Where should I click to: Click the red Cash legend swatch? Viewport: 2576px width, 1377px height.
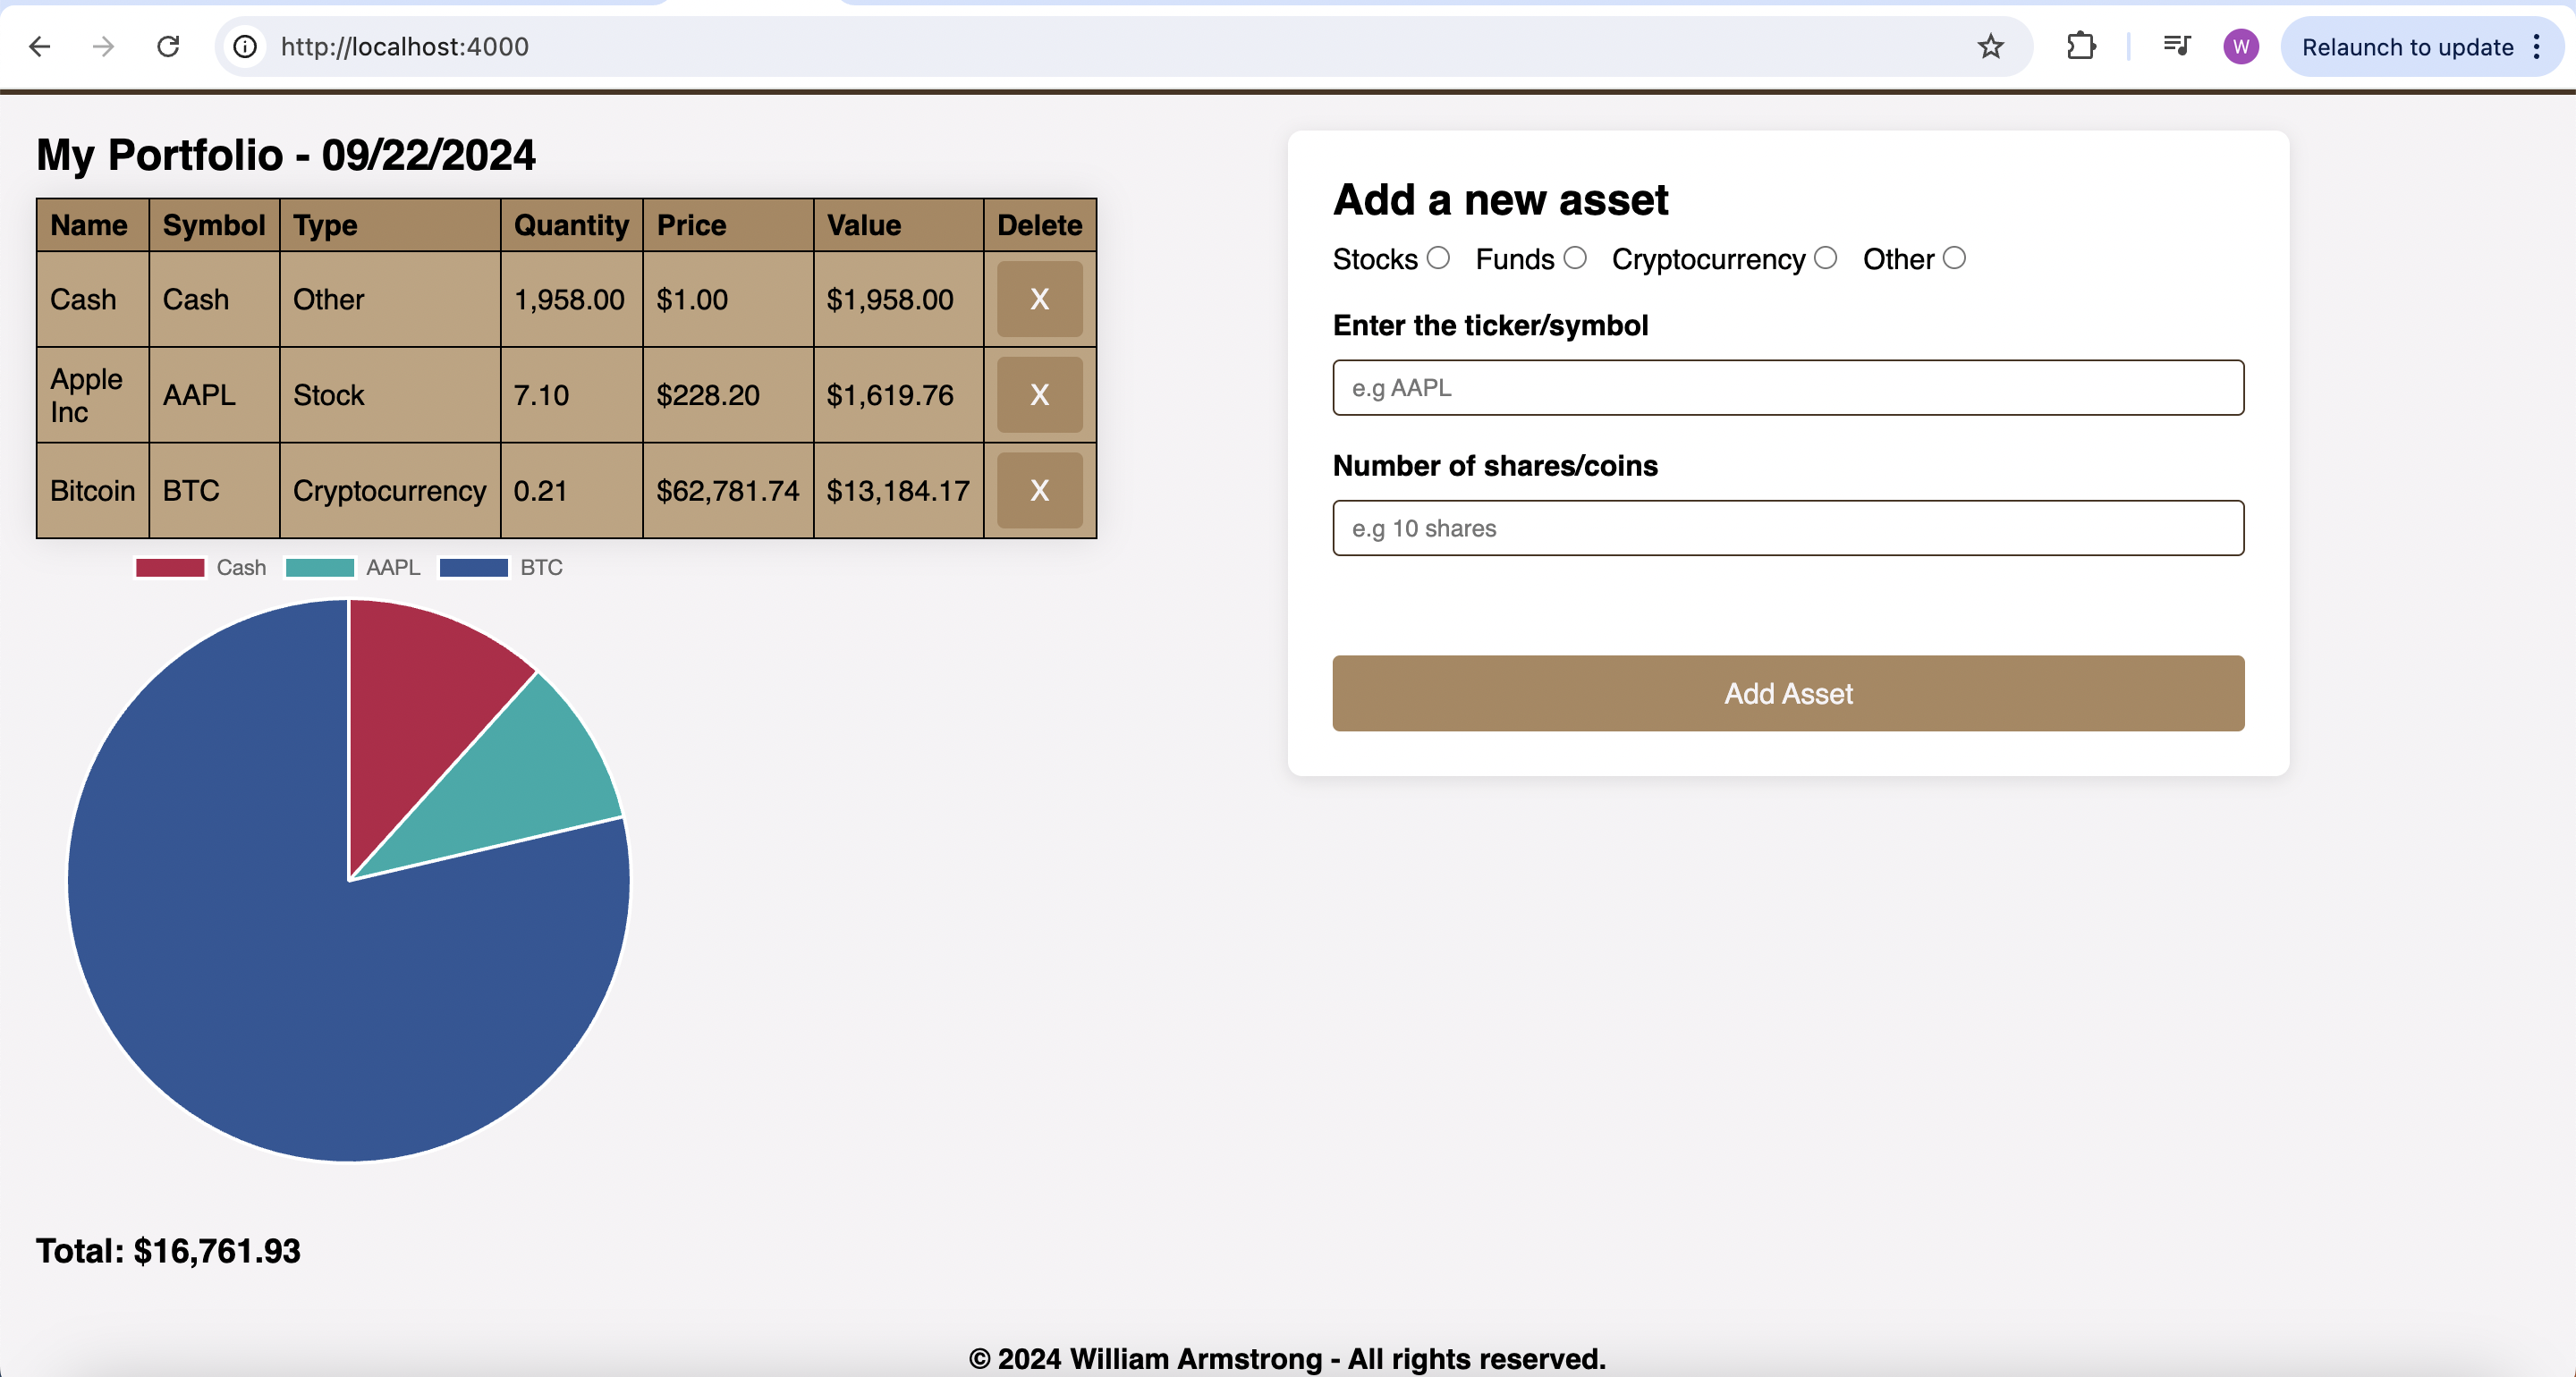[x=169, y=567]
